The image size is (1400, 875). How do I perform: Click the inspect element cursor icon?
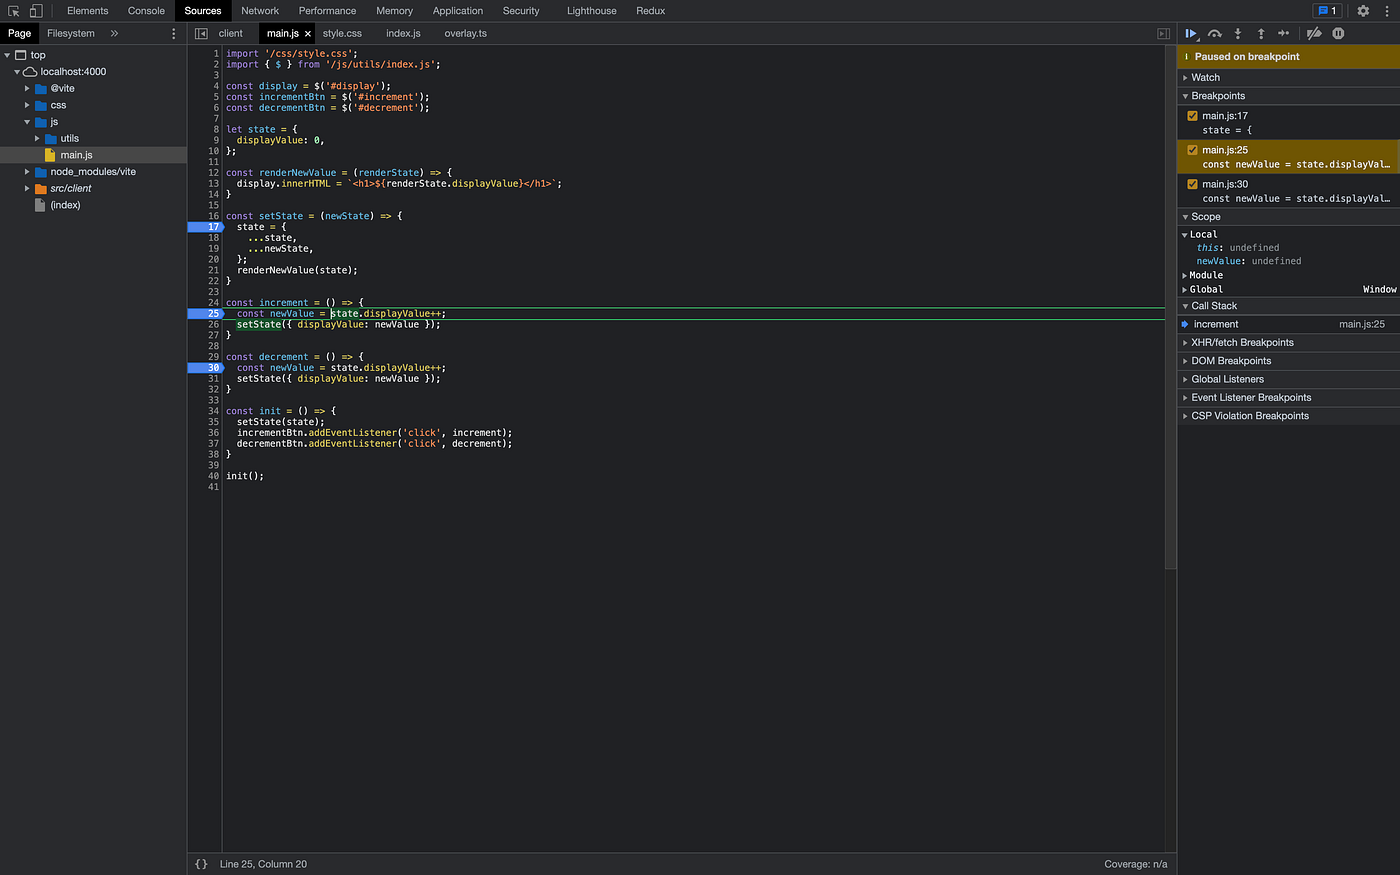pos(14,10)
